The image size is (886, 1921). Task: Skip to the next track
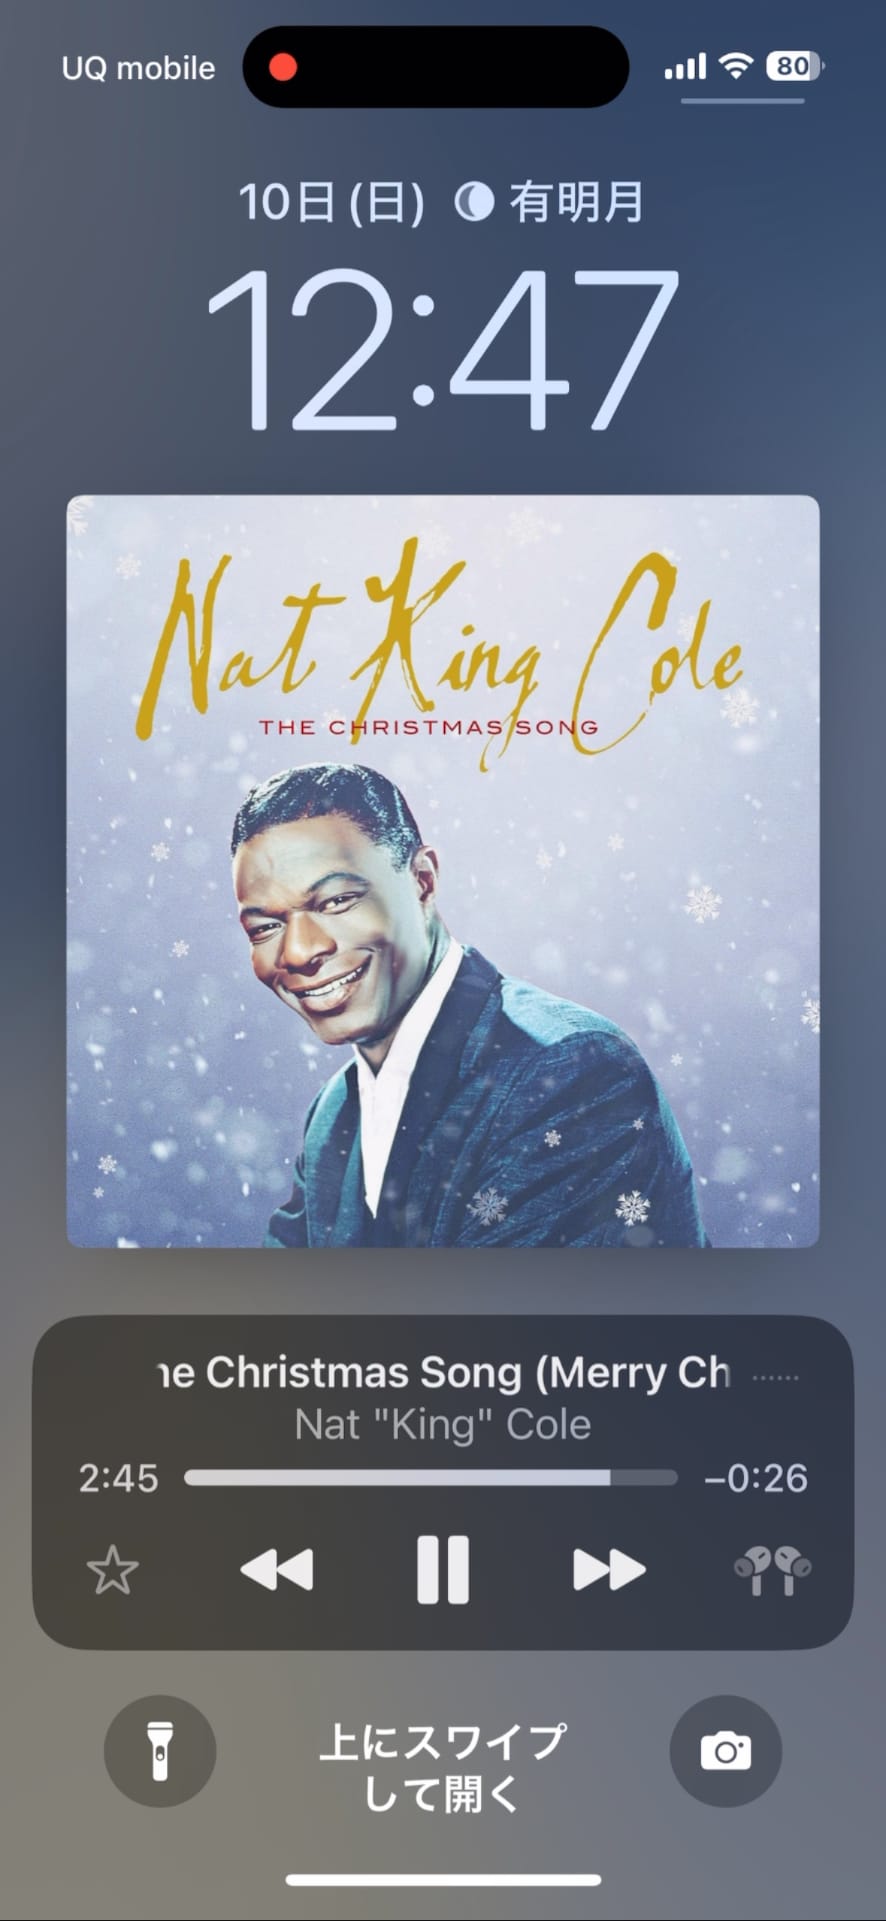608,1569
